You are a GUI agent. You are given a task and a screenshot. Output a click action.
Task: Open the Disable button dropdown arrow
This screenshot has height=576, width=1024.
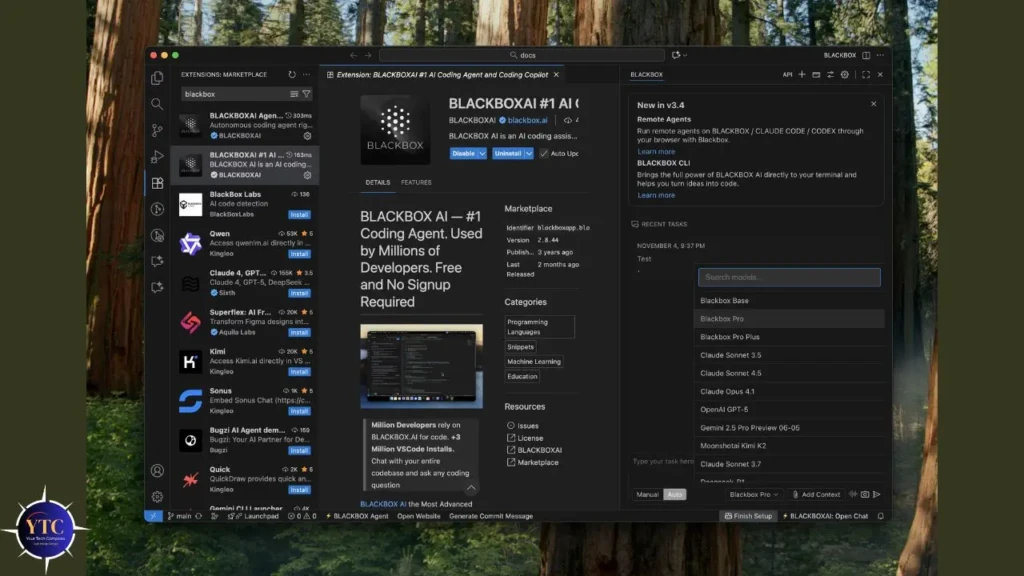(482, 153)
